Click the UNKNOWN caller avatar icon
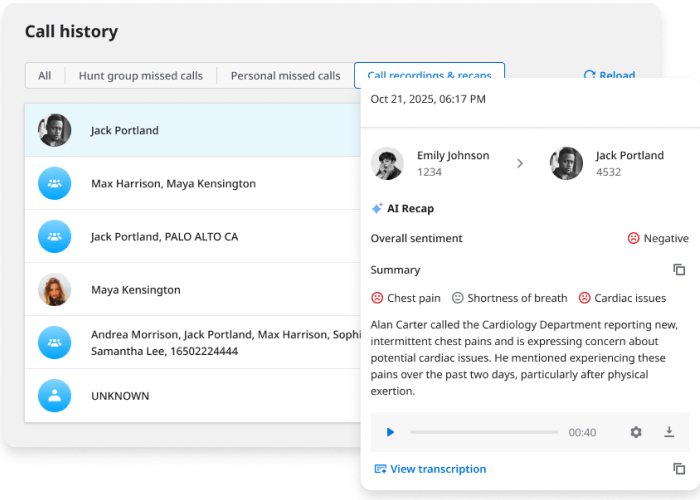 click(x=54, y=396)
